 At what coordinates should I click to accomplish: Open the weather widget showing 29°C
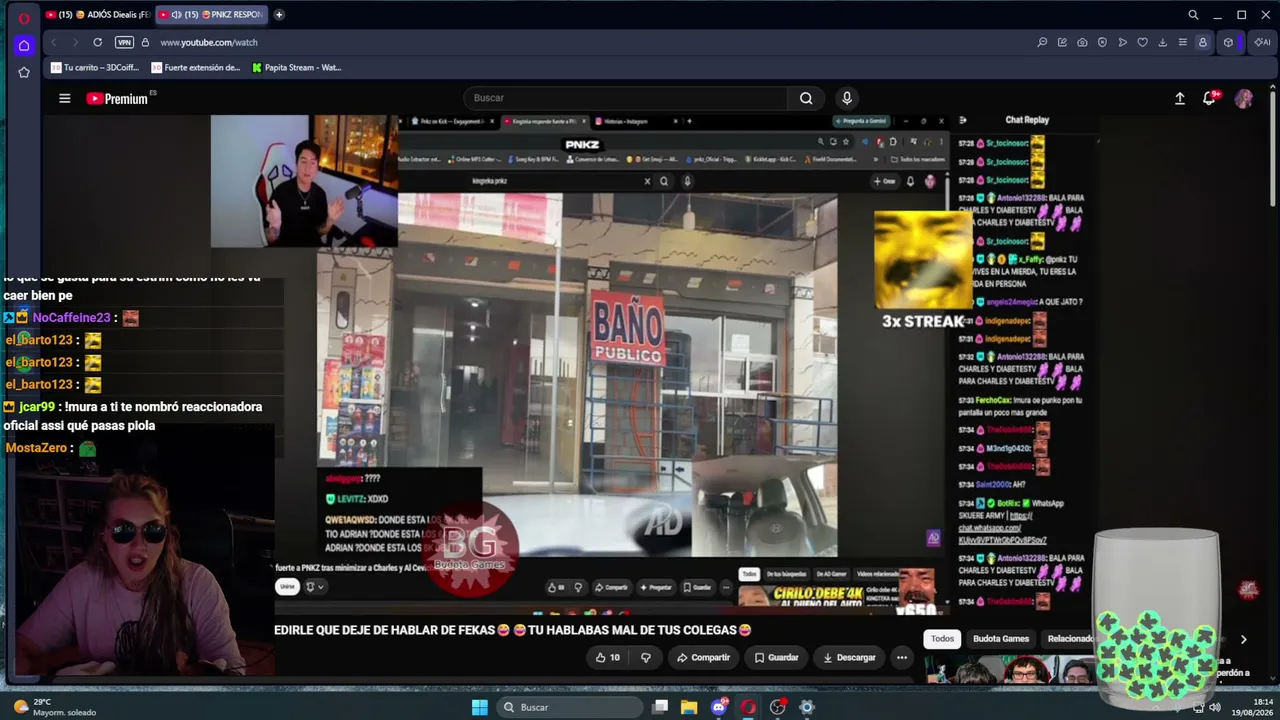click(x=54, y=707)
